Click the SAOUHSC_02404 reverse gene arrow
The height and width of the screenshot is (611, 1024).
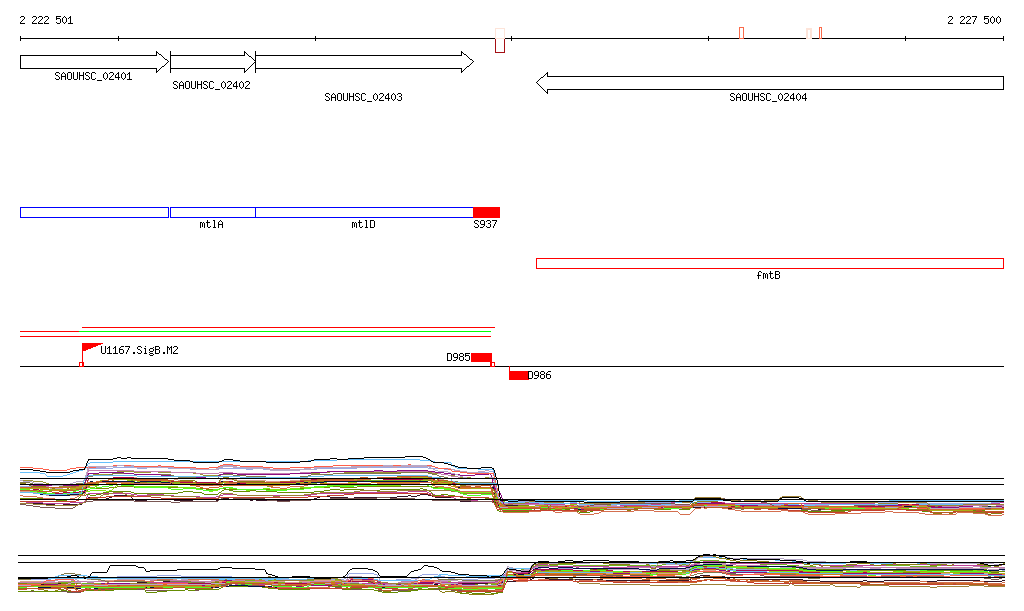tap(770, 83)
